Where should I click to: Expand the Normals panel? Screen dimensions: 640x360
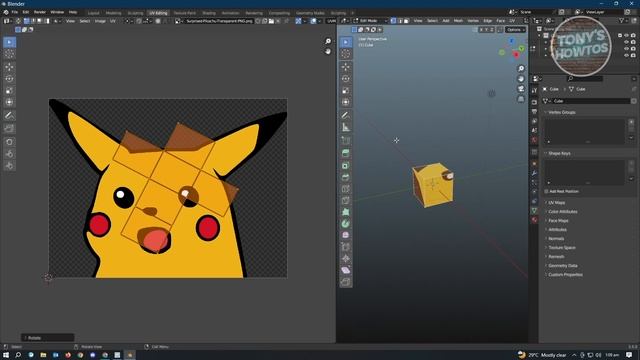tap(556, 239)
